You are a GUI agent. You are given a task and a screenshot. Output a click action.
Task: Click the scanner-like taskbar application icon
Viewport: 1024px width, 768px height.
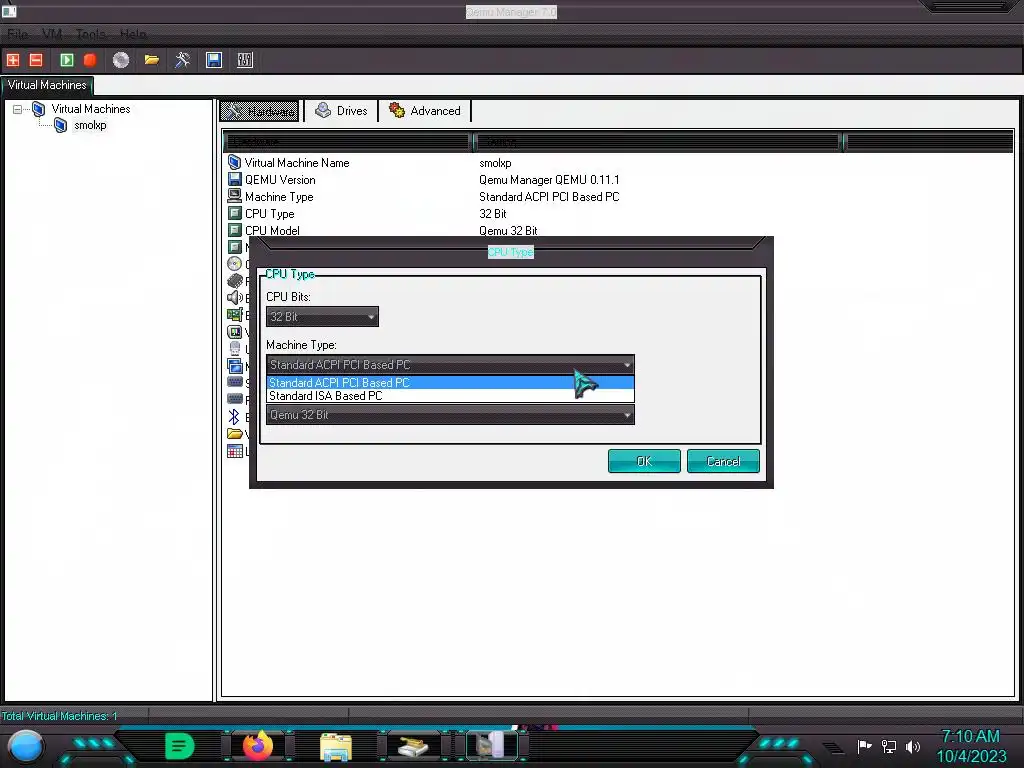click(413, 746)
